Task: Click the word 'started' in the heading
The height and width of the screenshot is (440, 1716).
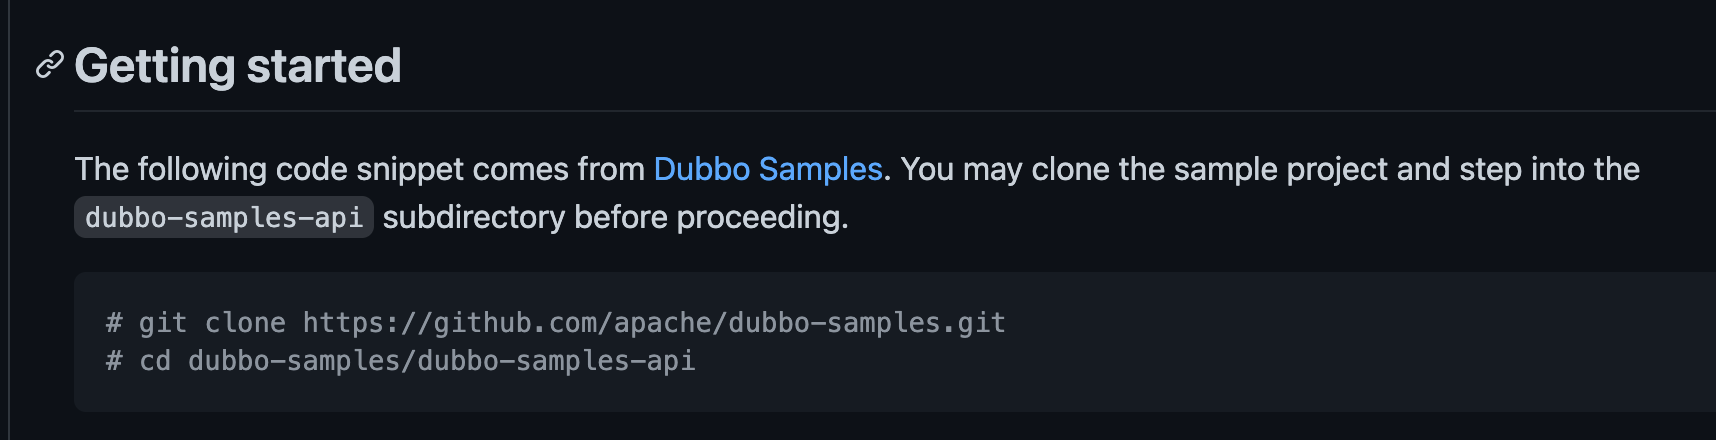Action: click(323, 66)
